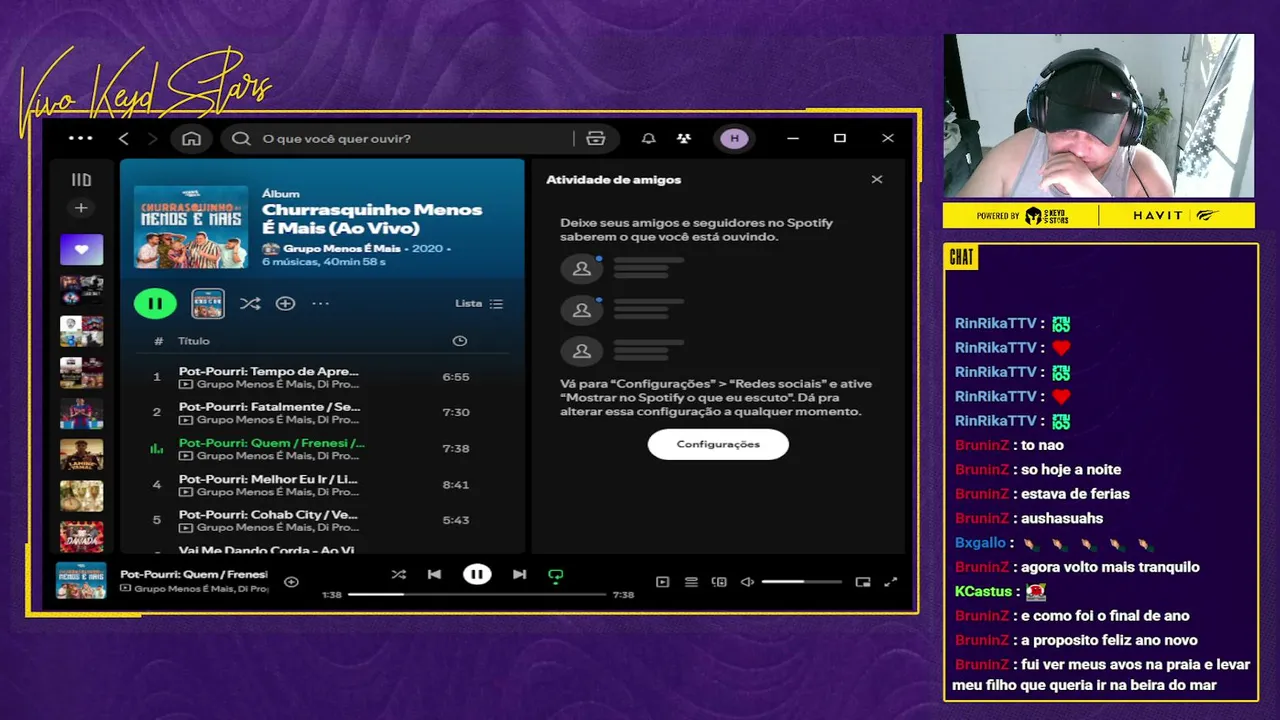The image size is (1280, 720).
Task: Click the streamer webcam feed
Action: click(1099, 116)
